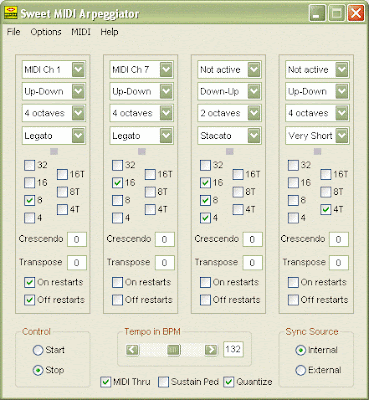This screenshot has height=400, width=369.
Task: Open the Stacato note length dropdown
Action: [254, 135]
